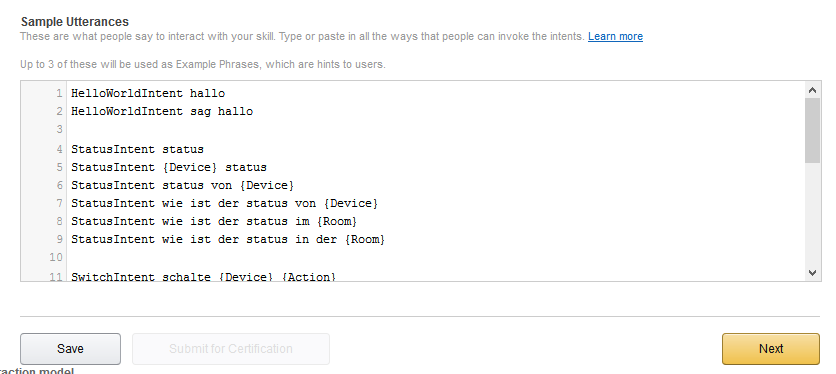Viewport: 836px width, 374px height.
Task: Click line 11 'SwitchIntent schalte {Device} {Action}'
Action: [203, 277]
